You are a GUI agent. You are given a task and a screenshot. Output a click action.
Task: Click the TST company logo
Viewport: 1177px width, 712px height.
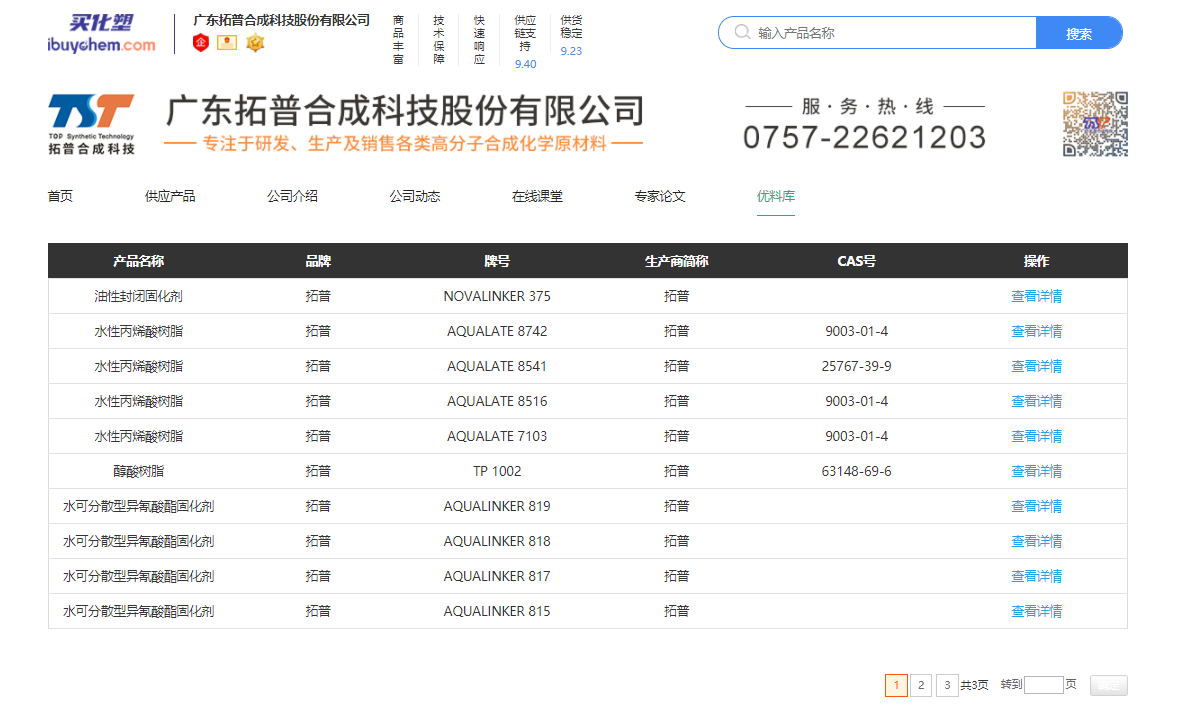click(x=92, y=125)
